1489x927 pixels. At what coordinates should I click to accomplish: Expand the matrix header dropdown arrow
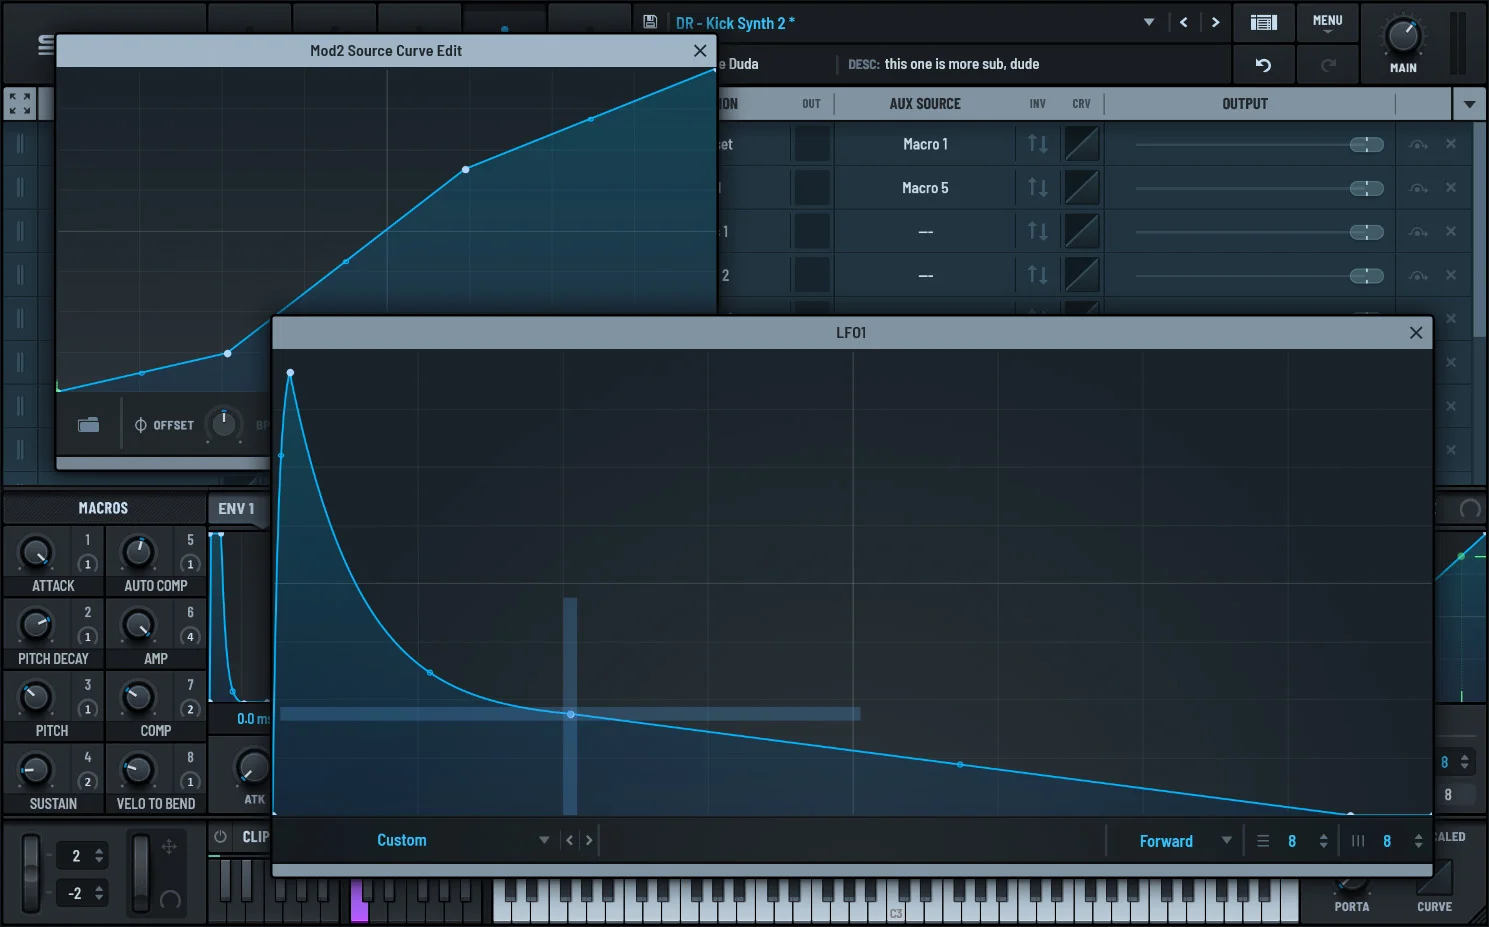[x=1469, y=104]
